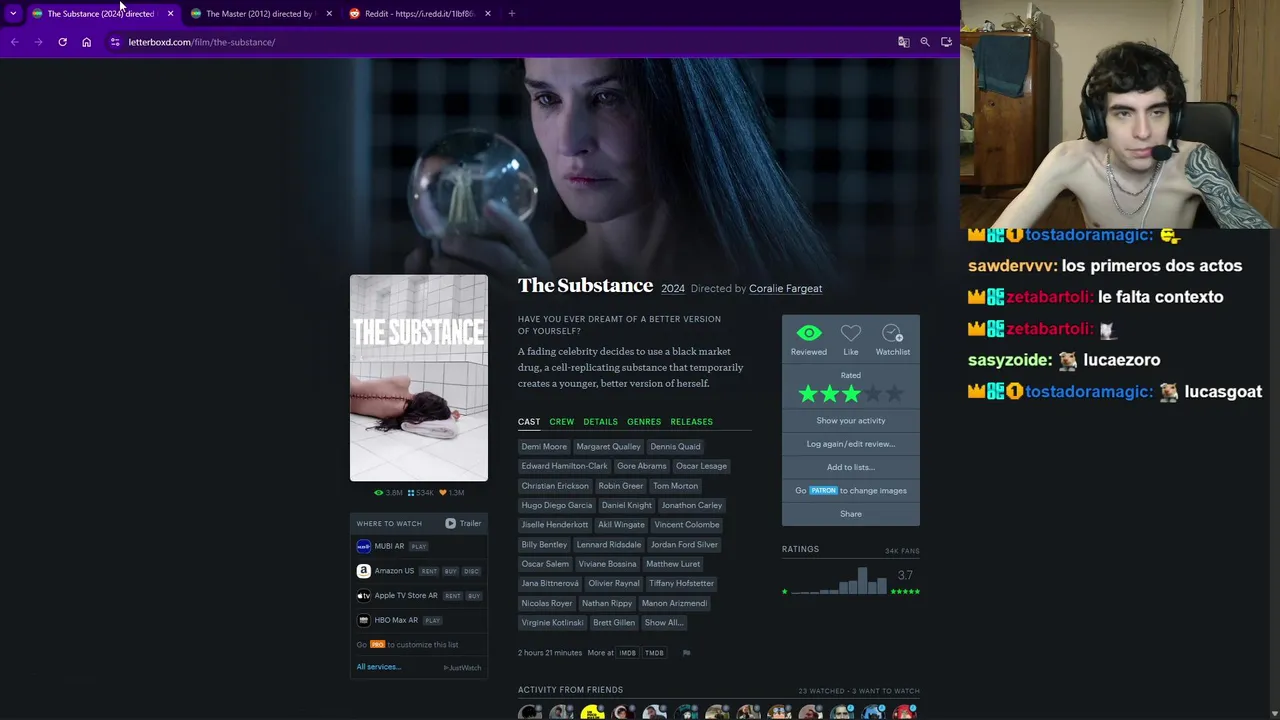
Task: Click the Share button
Action: (851, 514)
